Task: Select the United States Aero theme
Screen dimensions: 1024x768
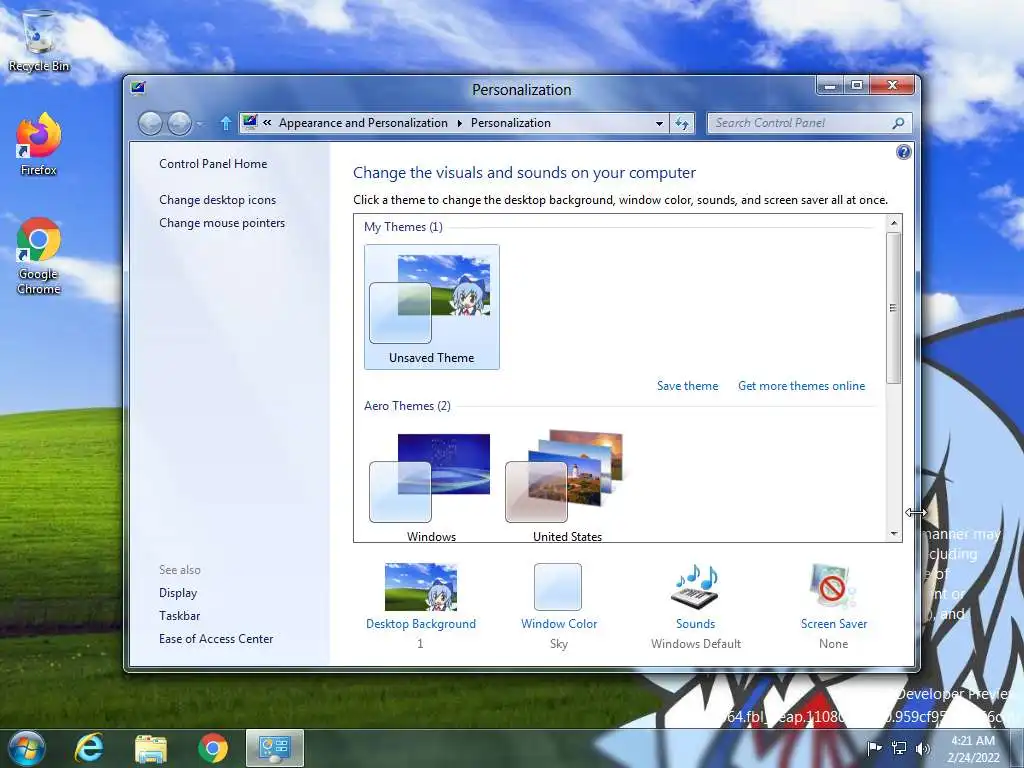Action: pyautogui.click(x=568, y=486)
